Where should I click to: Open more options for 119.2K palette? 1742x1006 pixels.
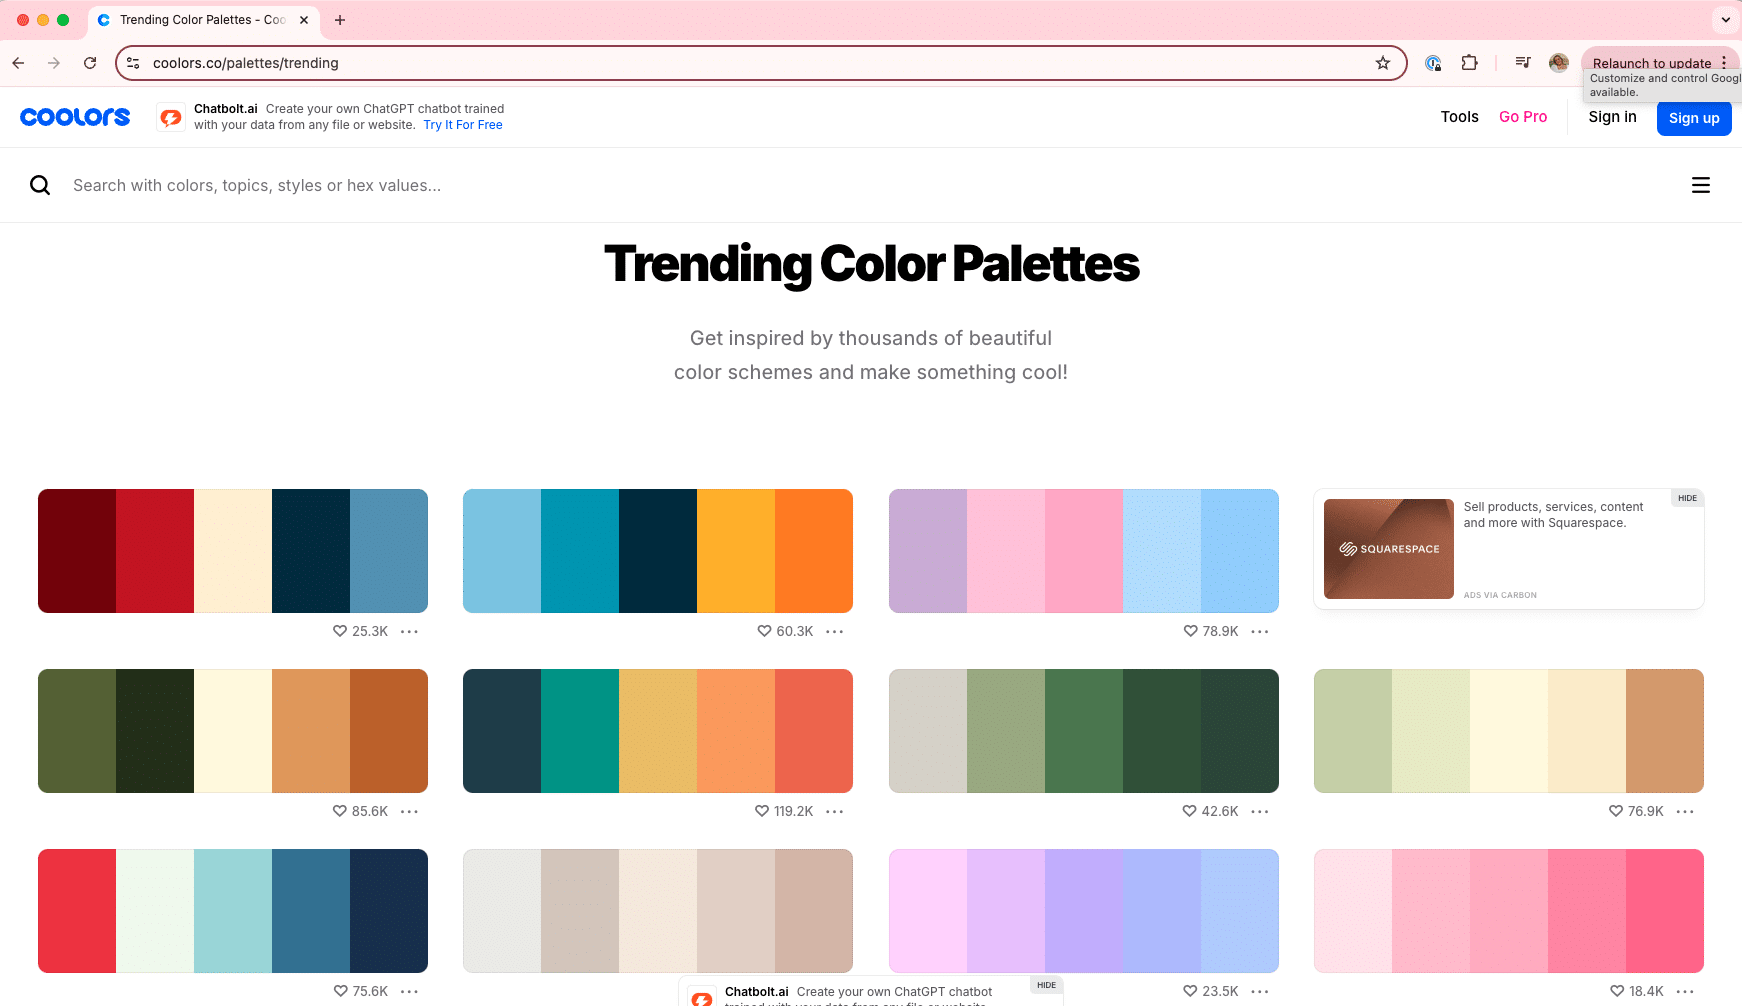tap(835, 811)
